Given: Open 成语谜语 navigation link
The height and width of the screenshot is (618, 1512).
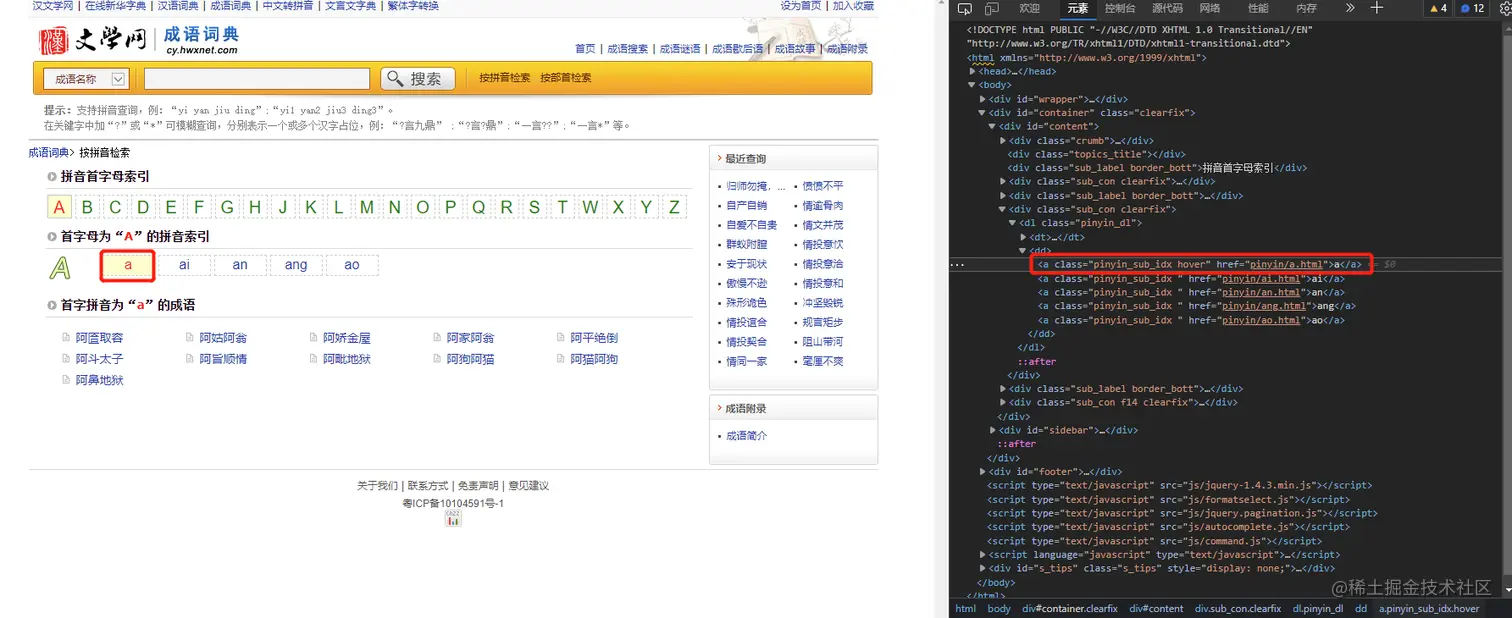Looking at the screenshot, I should [680, 48].
